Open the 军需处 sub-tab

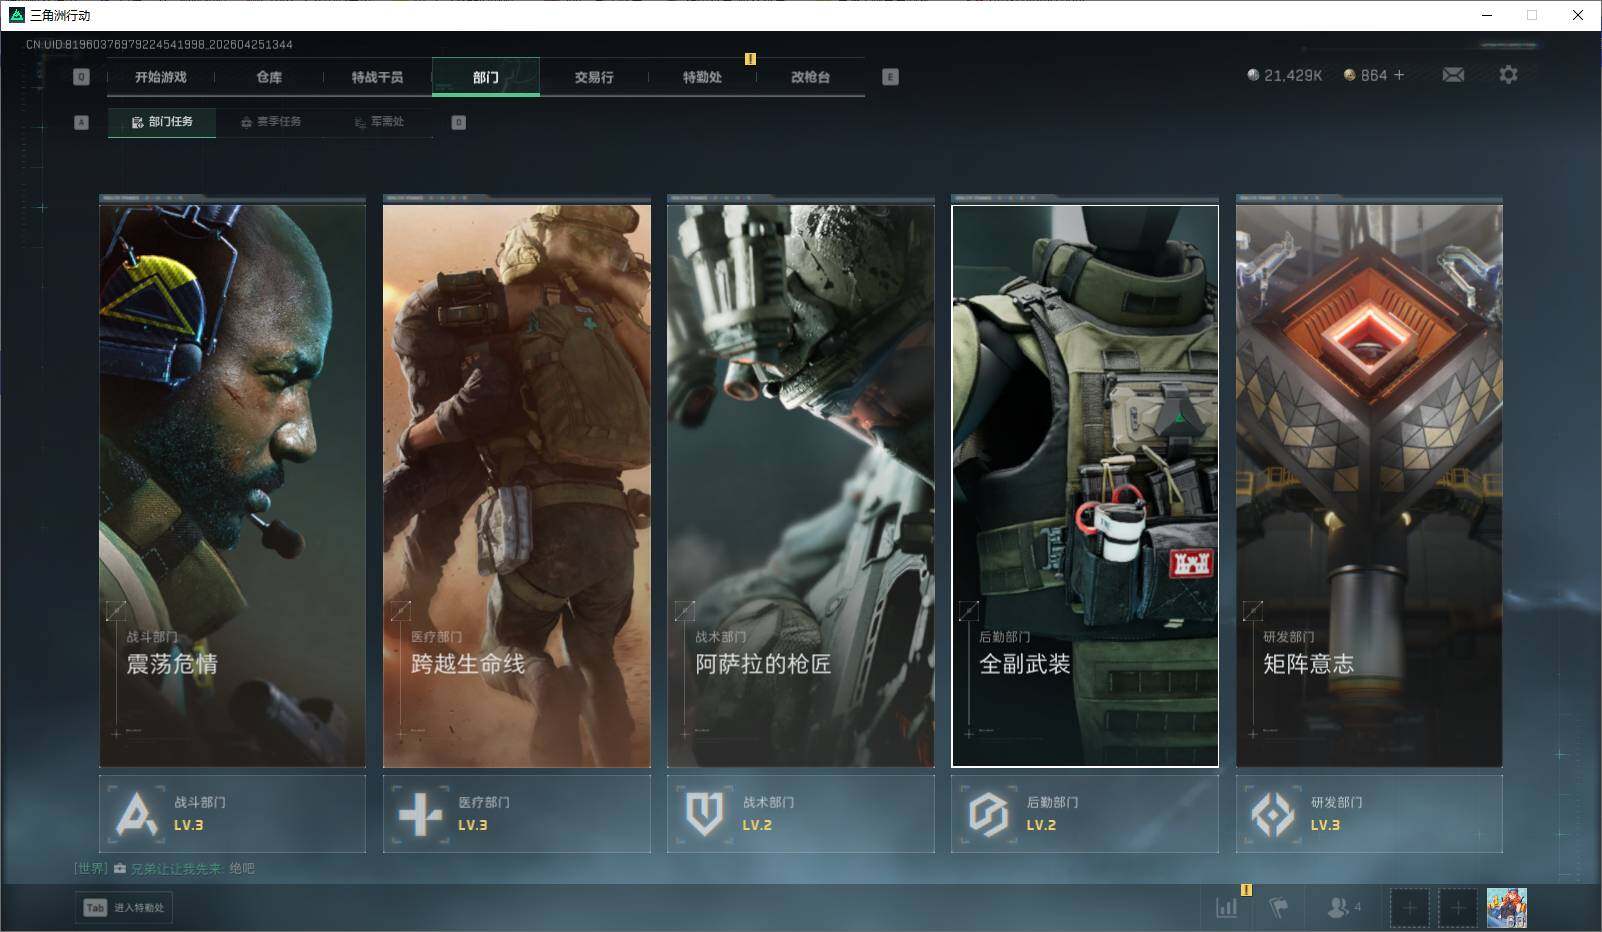pyautogui.click(x=379, y=122)
